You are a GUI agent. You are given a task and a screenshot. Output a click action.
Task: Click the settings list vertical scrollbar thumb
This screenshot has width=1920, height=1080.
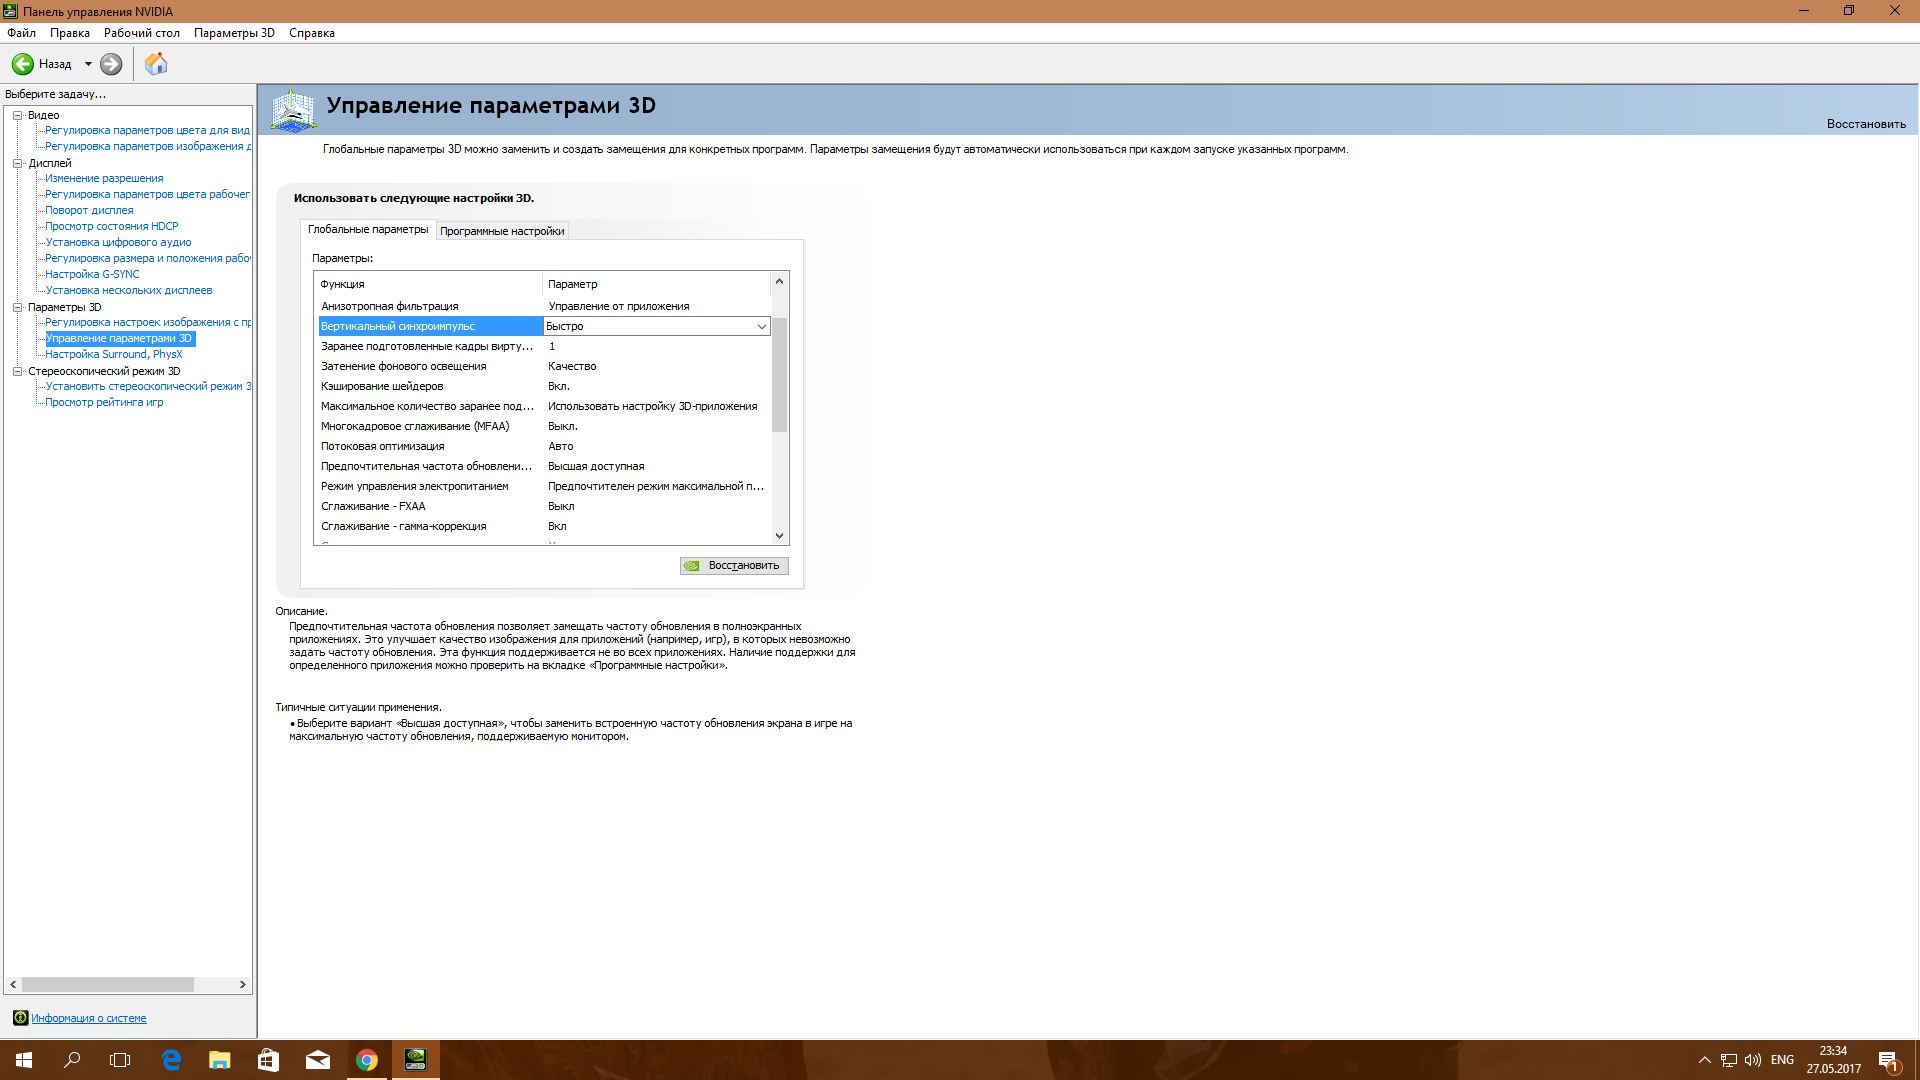tap(780, 375)
